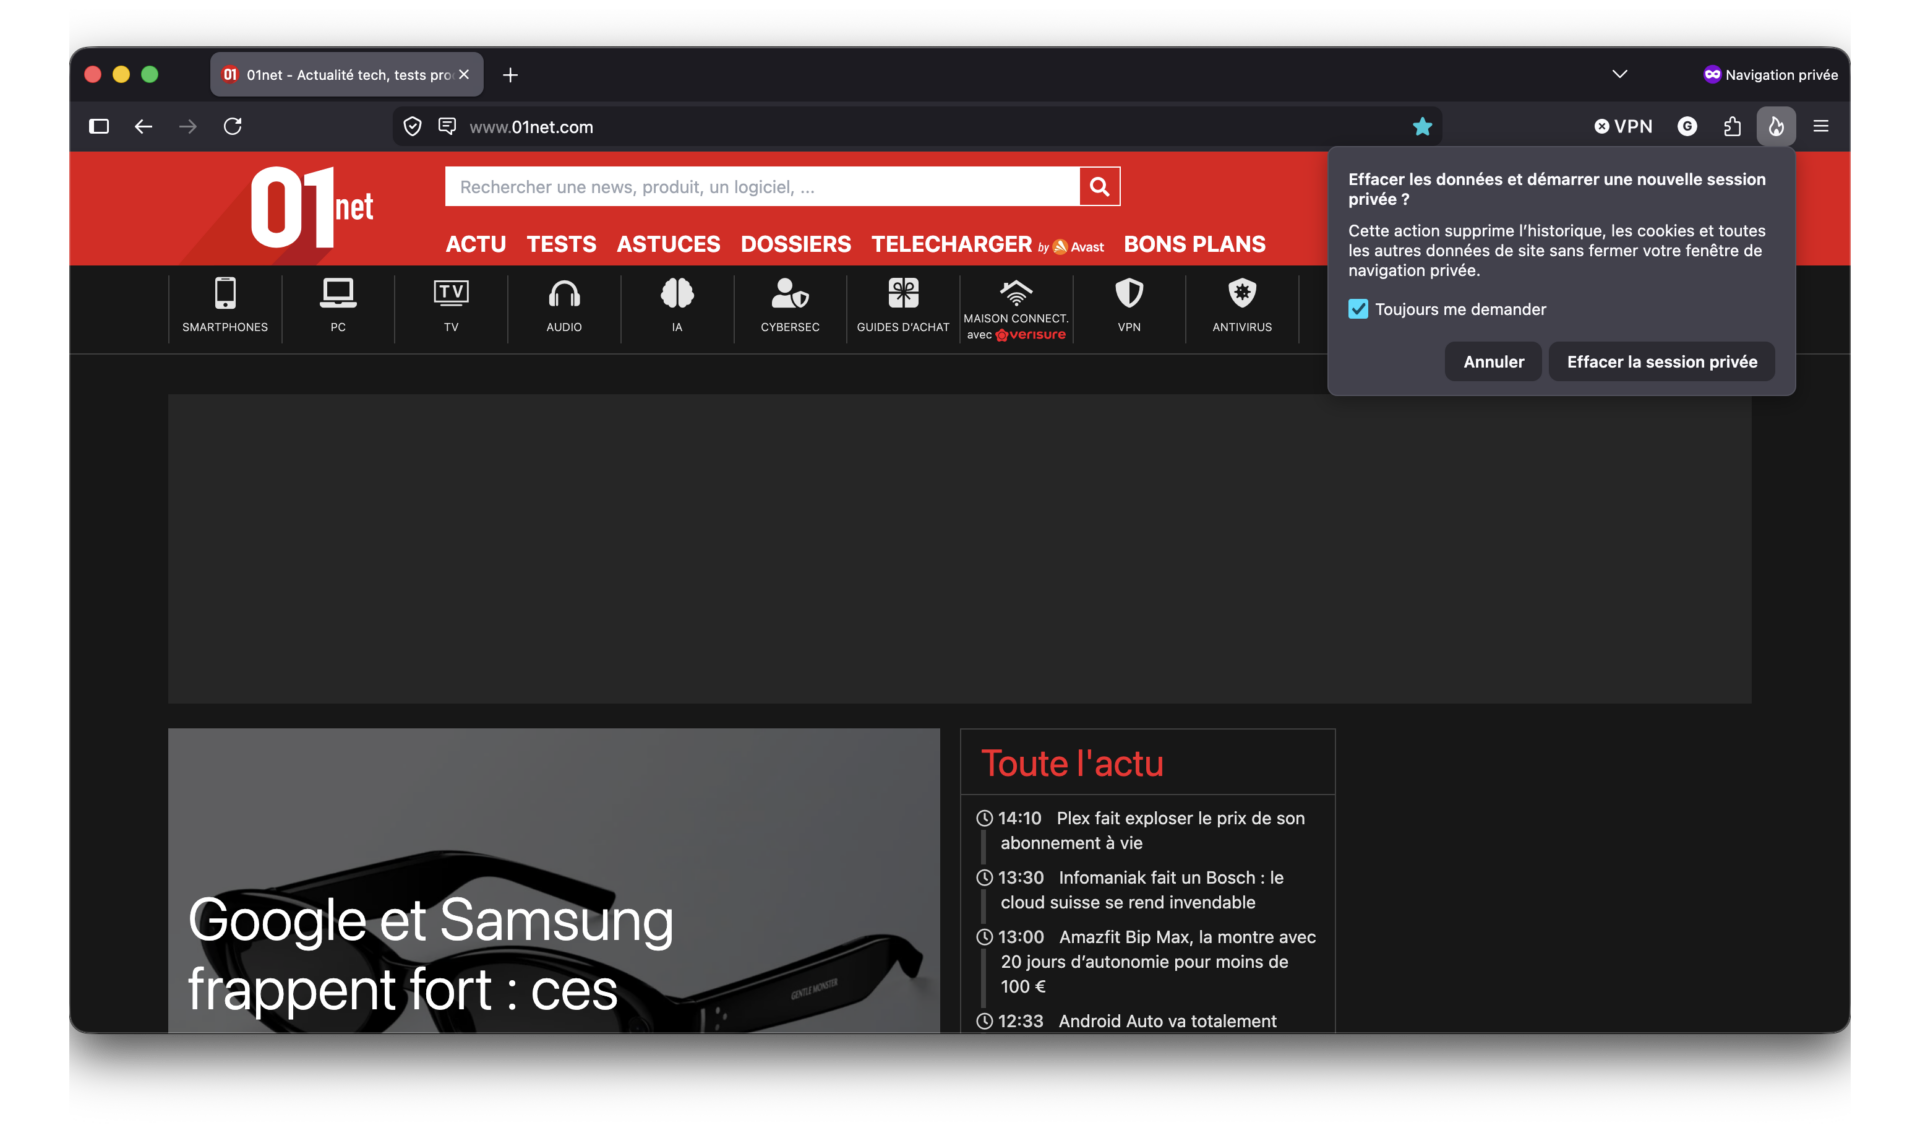Viewport: 1920px width, 1125px height.
Task: Click the bookmark star icon
Action: (1422, 126)
